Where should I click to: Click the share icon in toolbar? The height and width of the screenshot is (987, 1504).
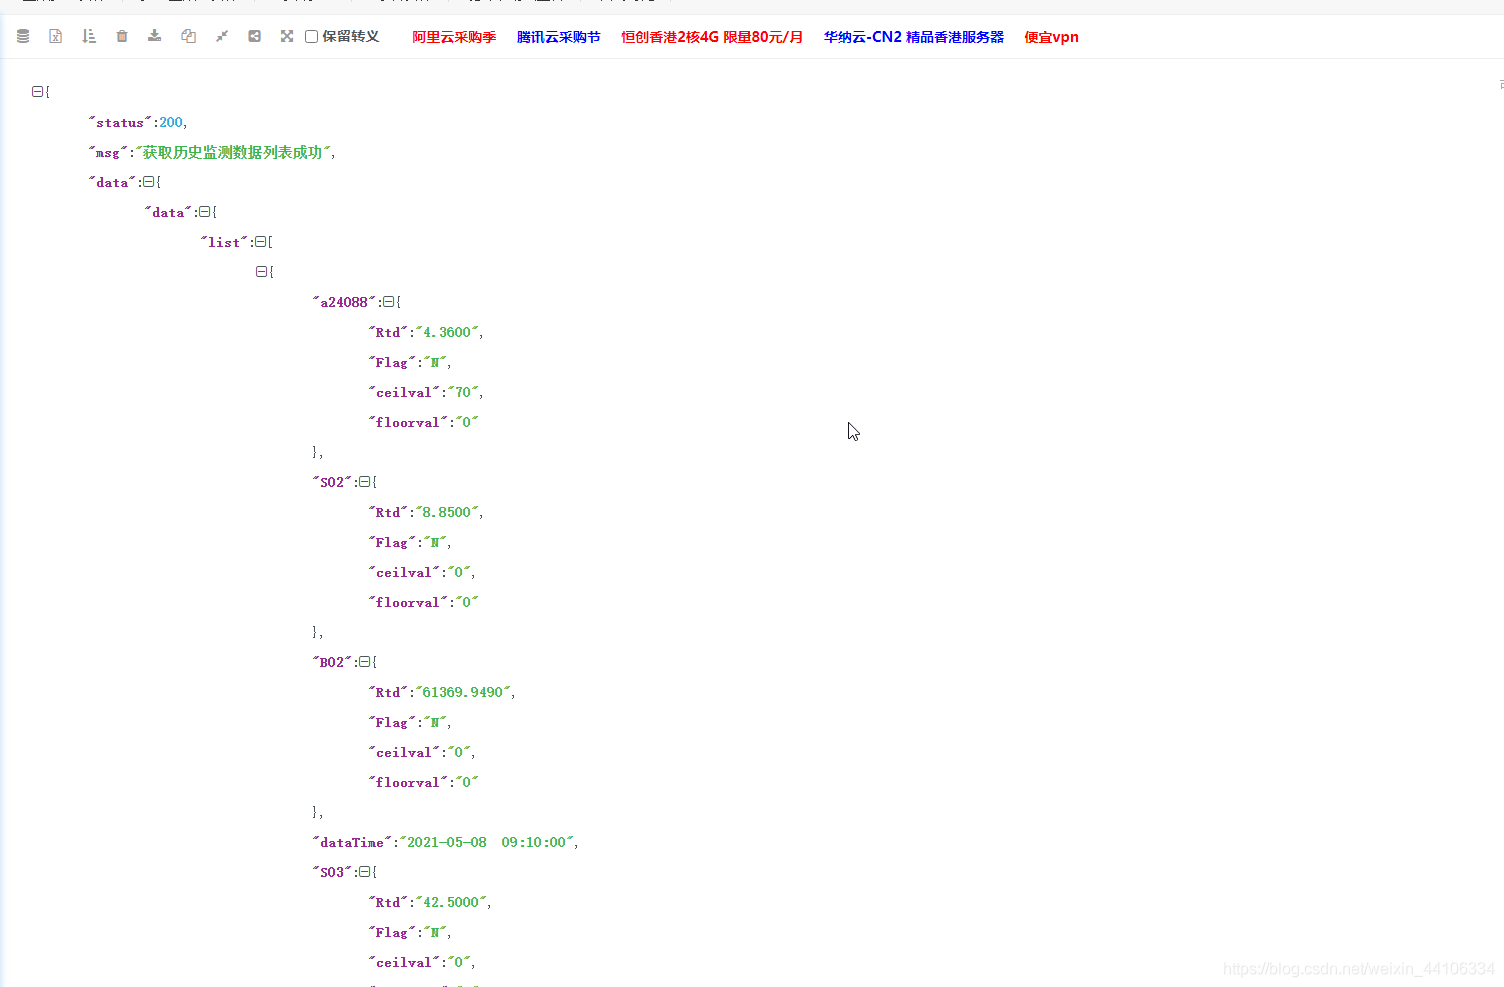[255, 36]
